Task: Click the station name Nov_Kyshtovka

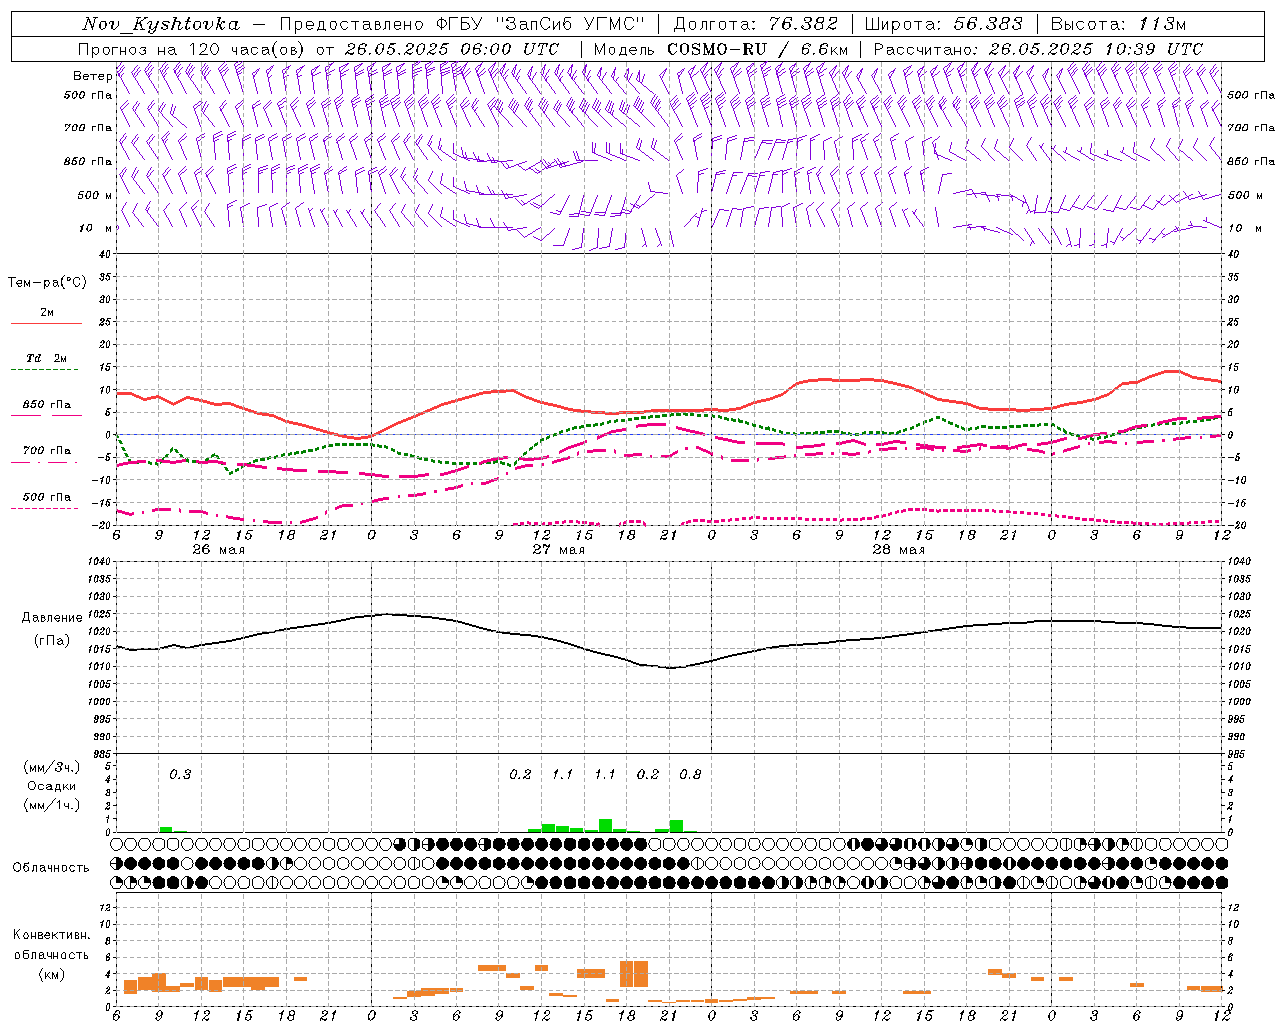Action: [x=161, y=24]
